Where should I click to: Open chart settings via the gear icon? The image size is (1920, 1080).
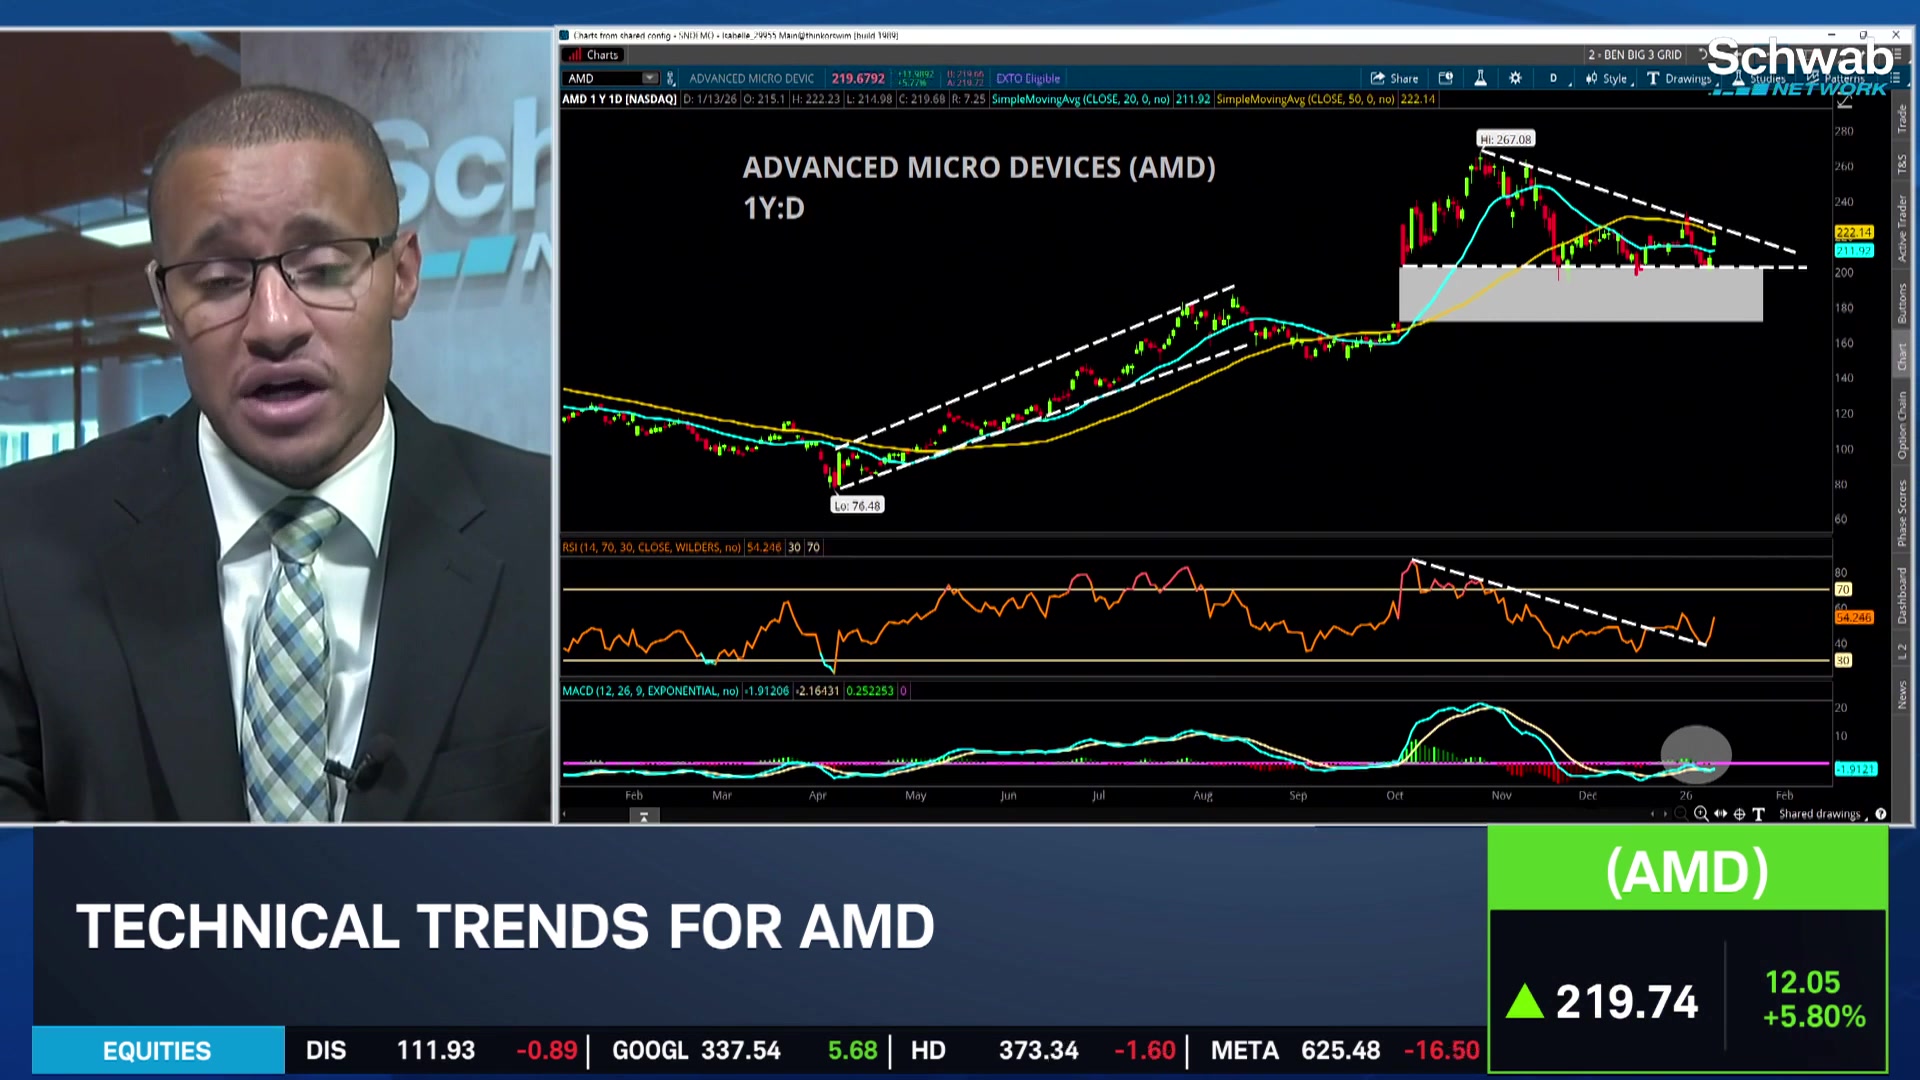(1515, 78)
